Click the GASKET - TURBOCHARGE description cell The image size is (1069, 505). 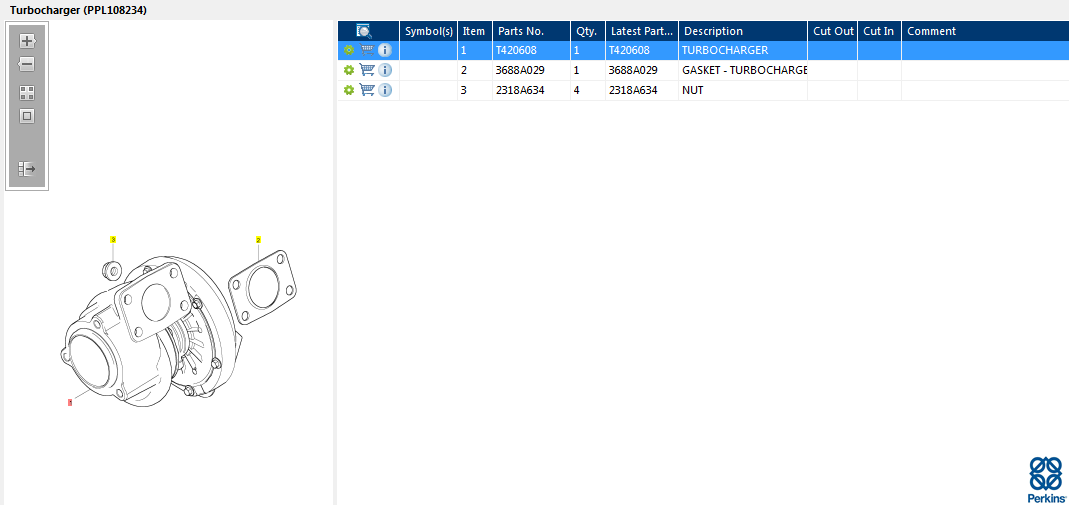tap(743, 70)
